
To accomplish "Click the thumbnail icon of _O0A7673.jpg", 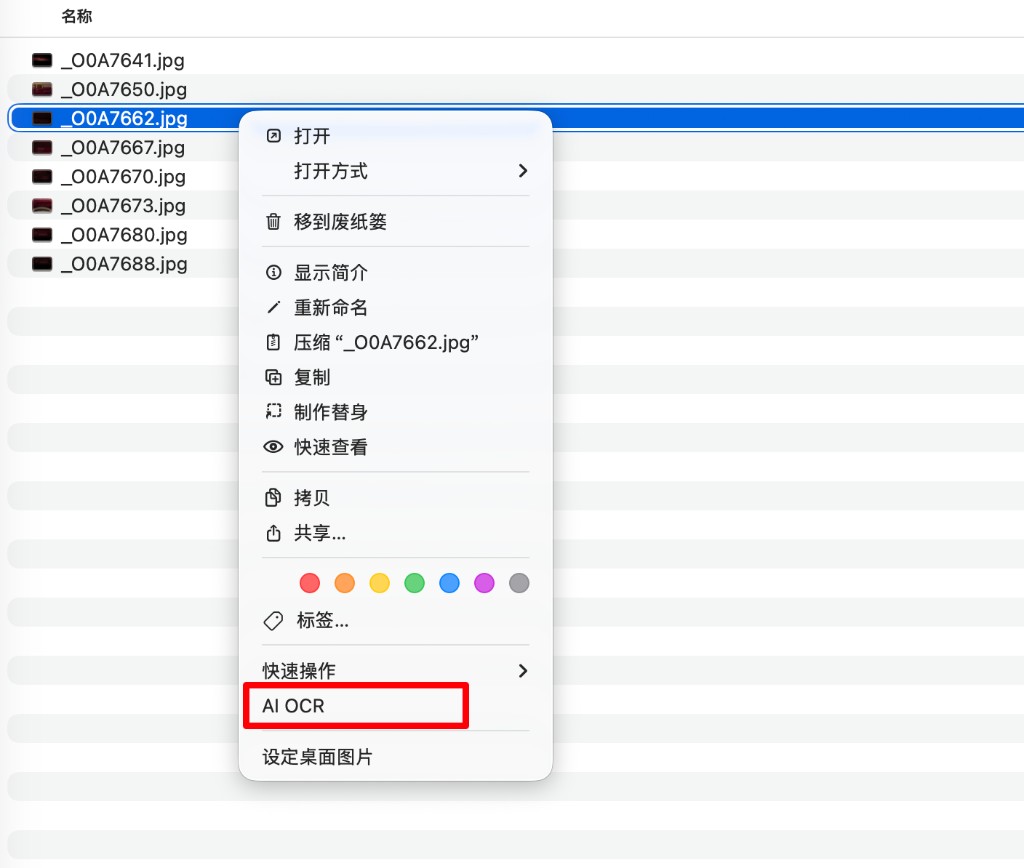I will coord(42,206).
